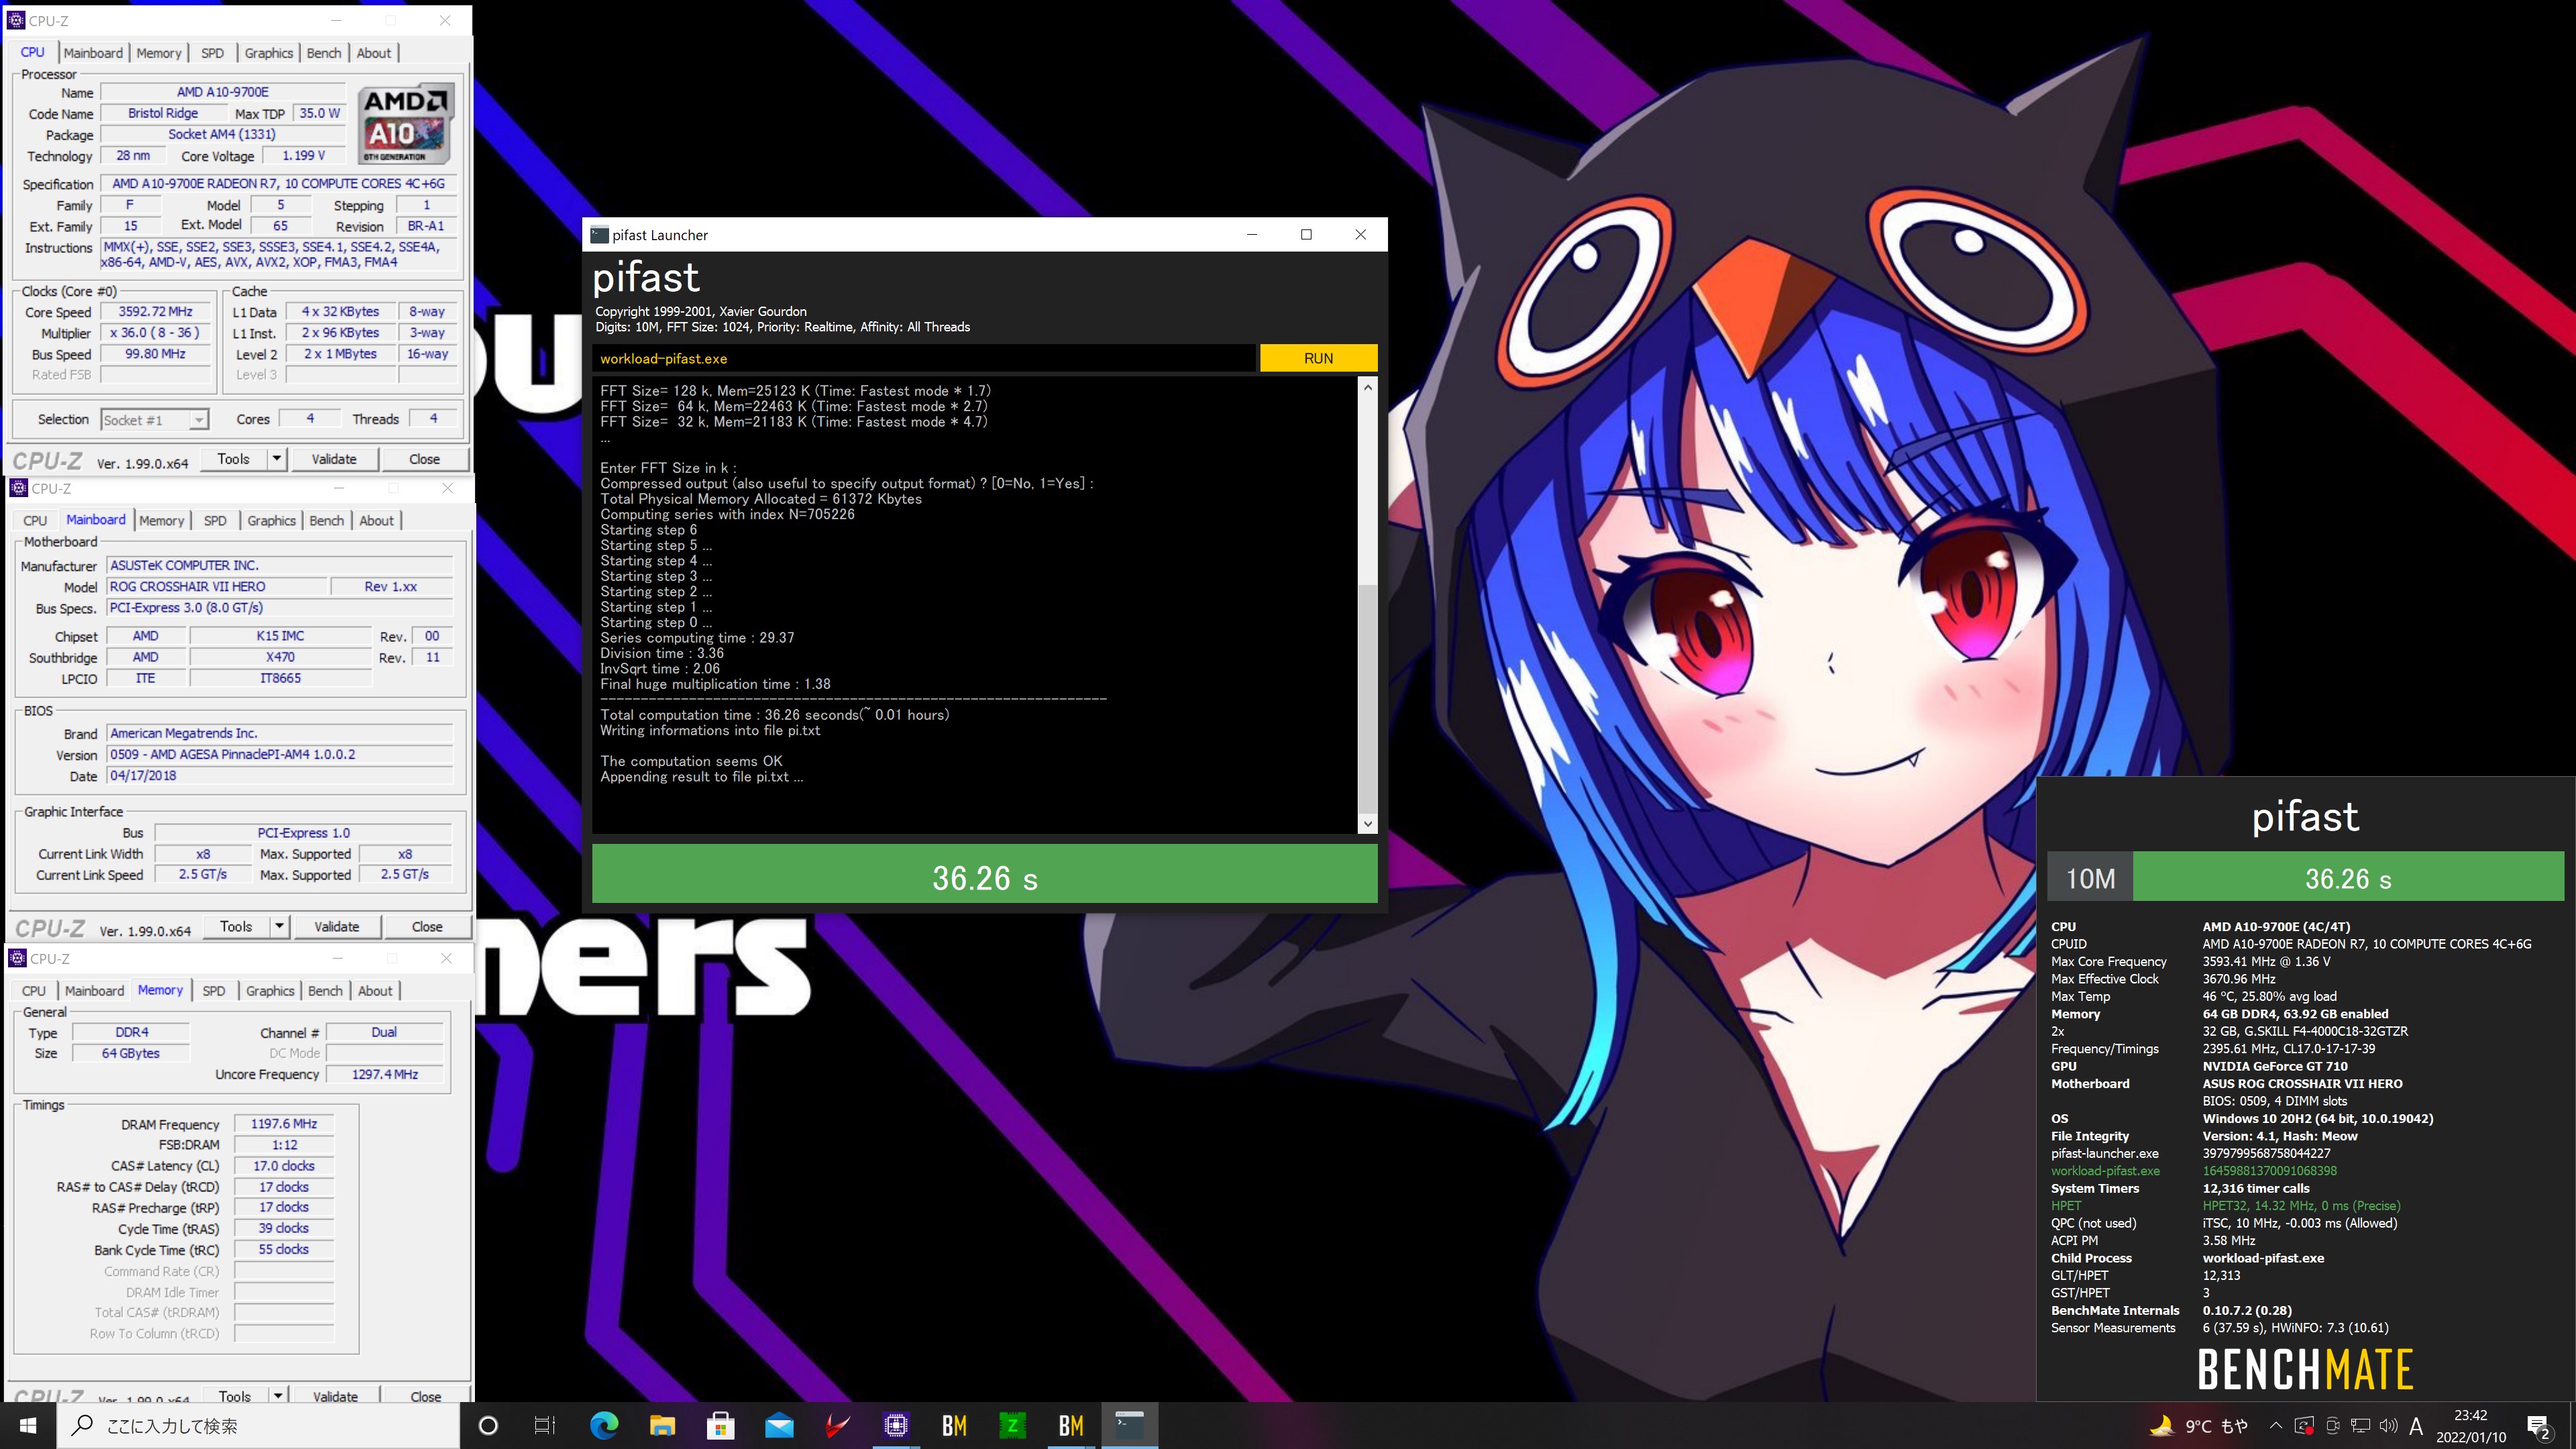Open Microsoft Store from the taskbar
This screenshot has height=1449, width=2576.
click(721, 1425)
